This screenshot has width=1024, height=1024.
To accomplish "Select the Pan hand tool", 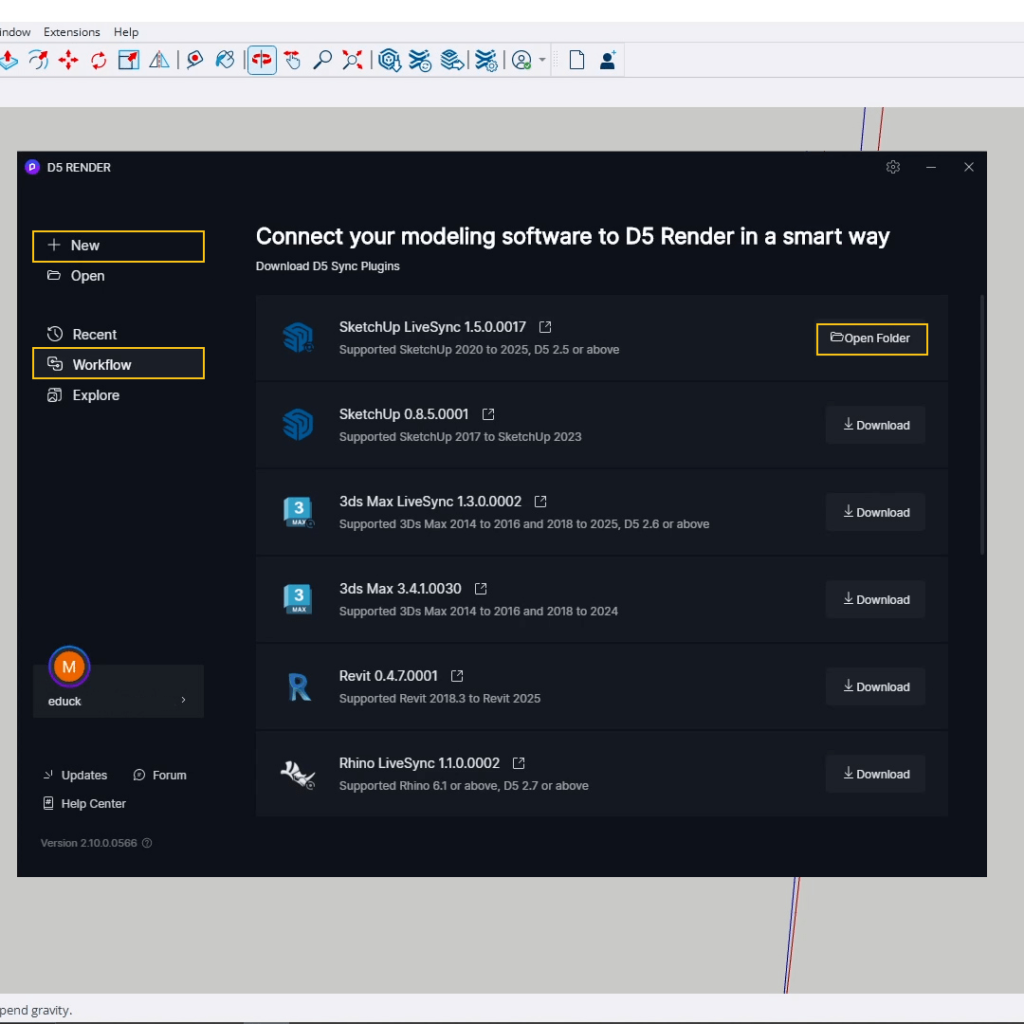I will click(292, 61).
